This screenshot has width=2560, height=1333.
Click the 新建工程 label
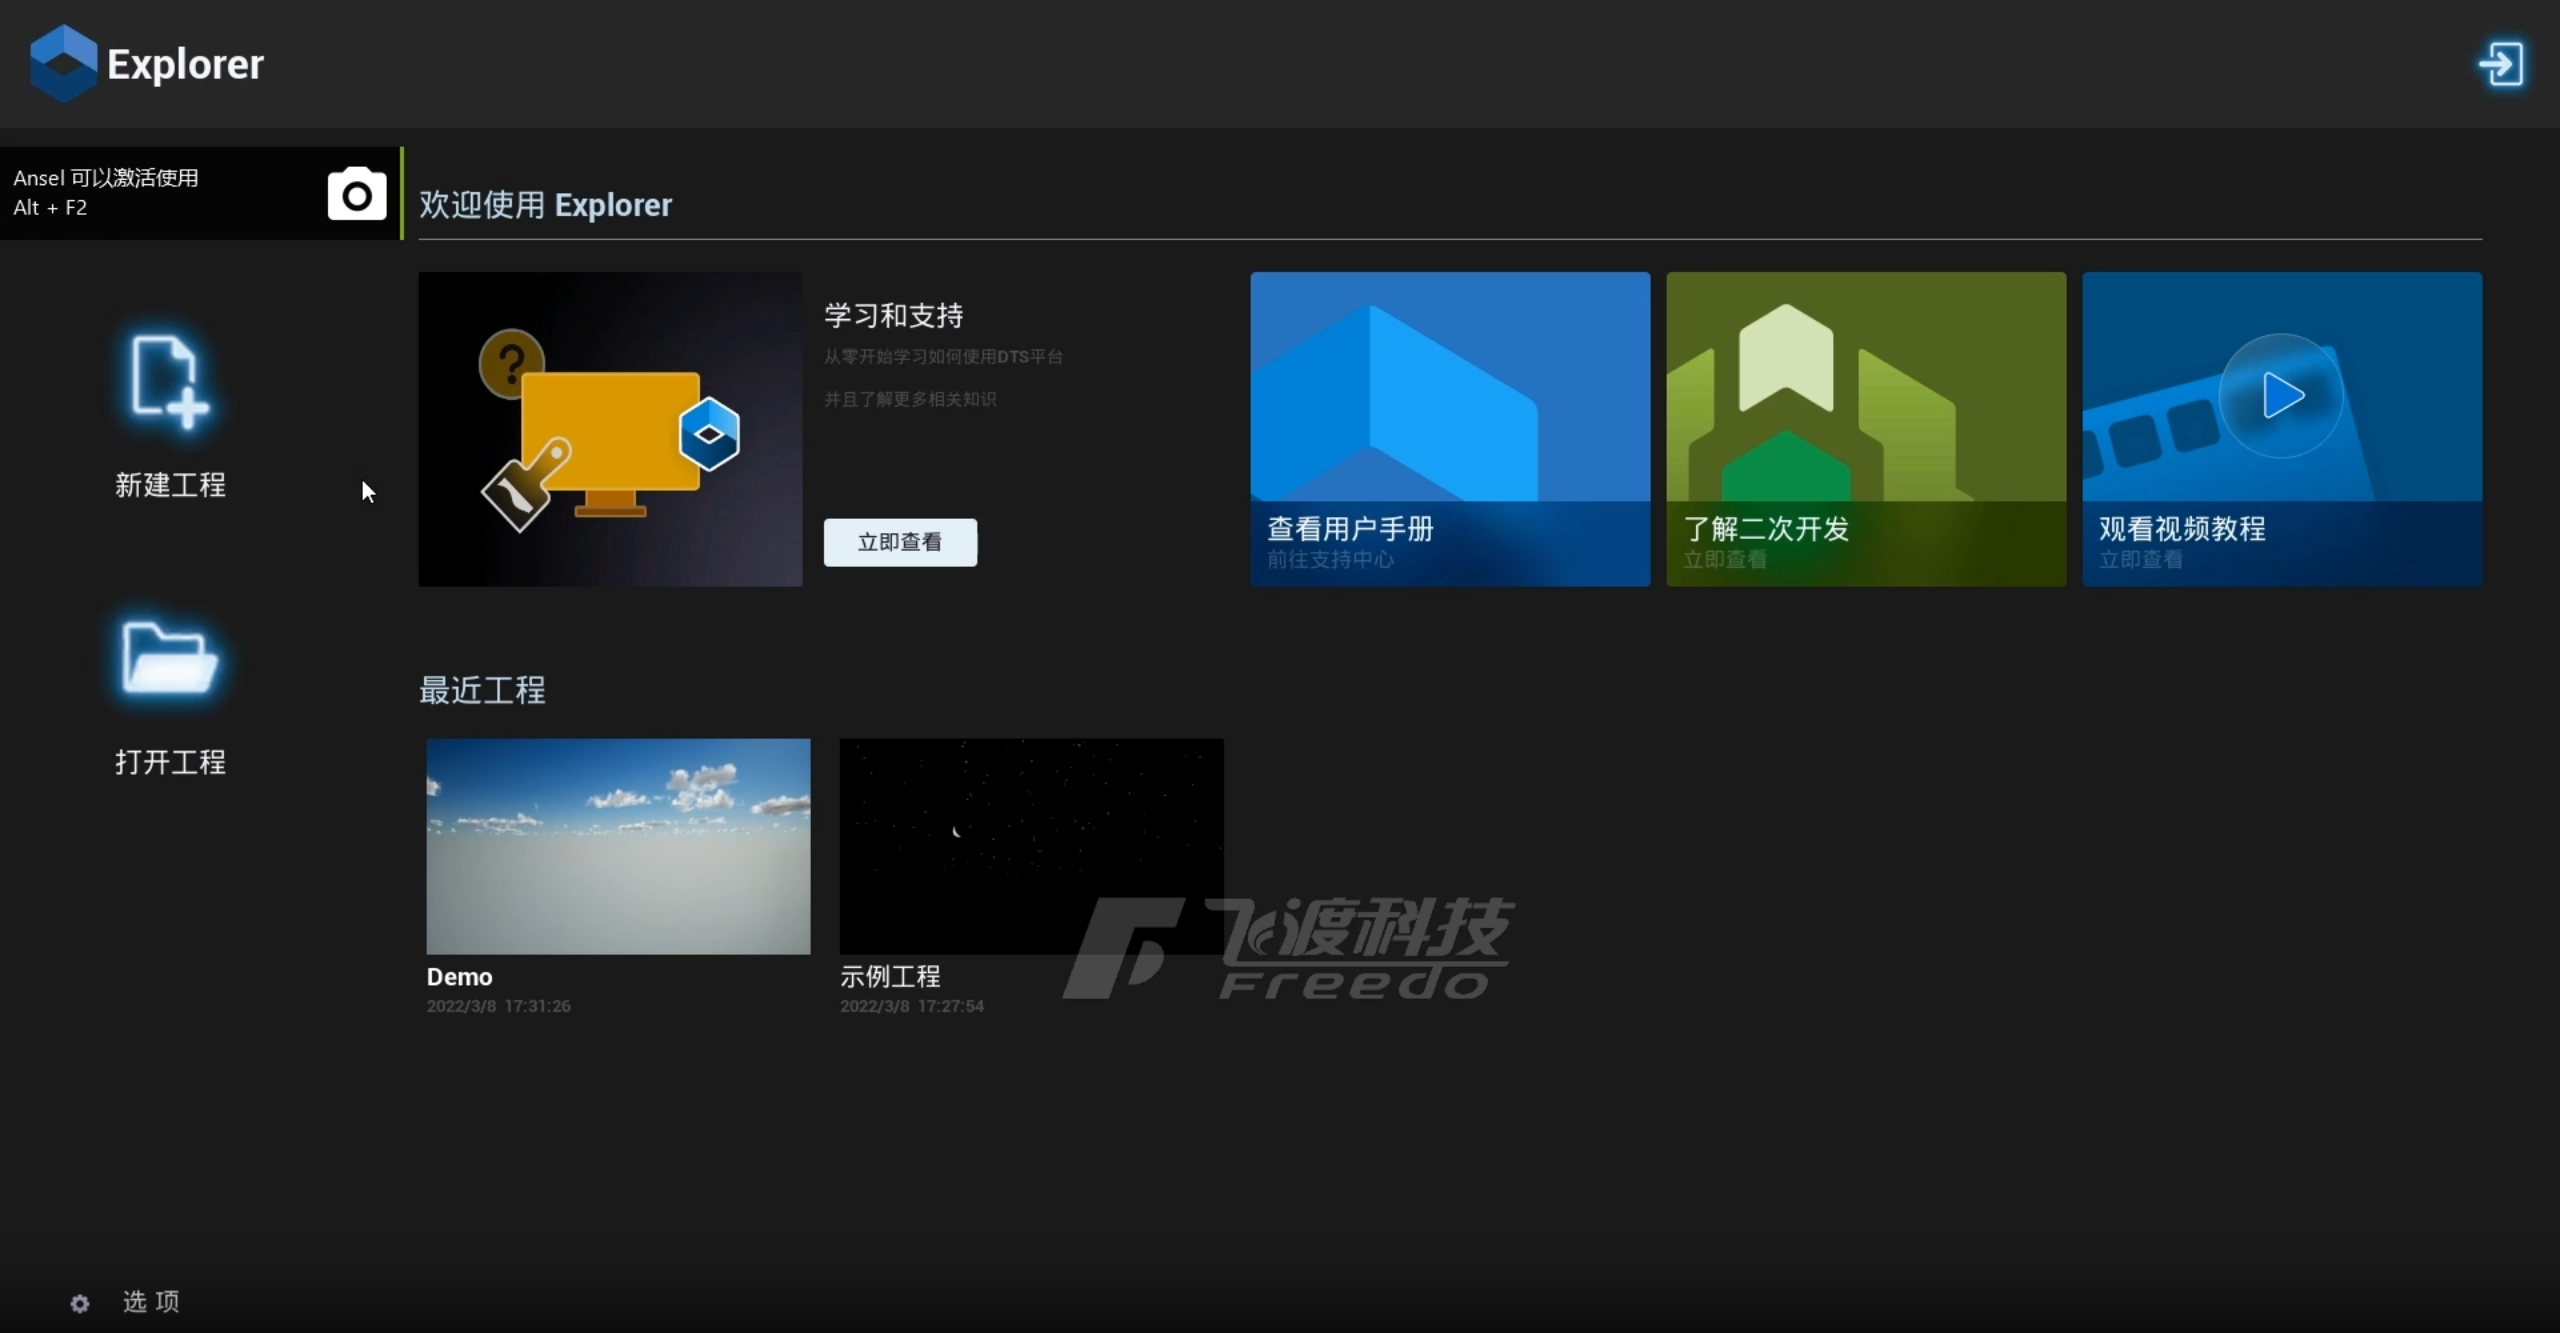click(170, 485)
